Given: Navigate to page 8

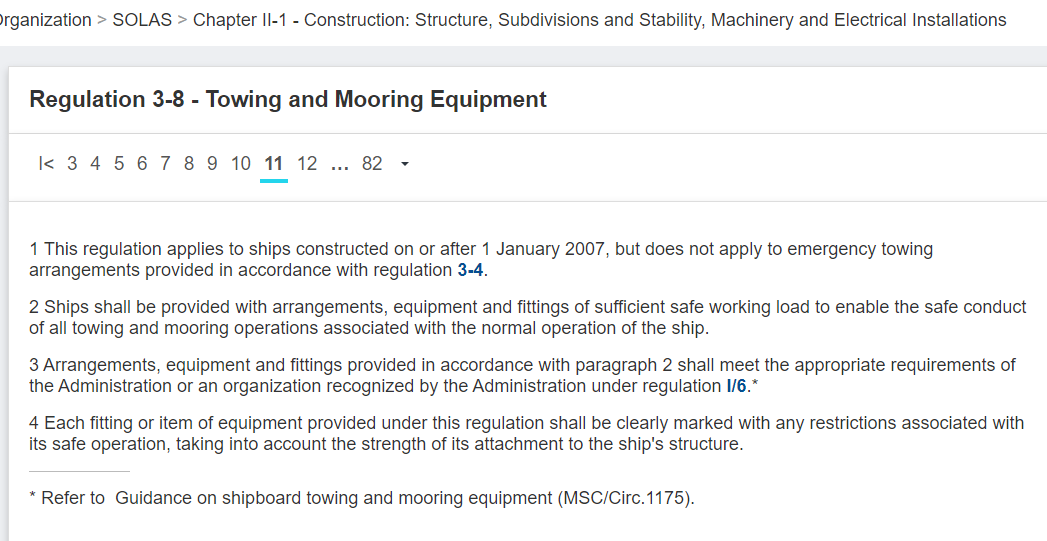Looking at the screenshot, I should point(189,164).
